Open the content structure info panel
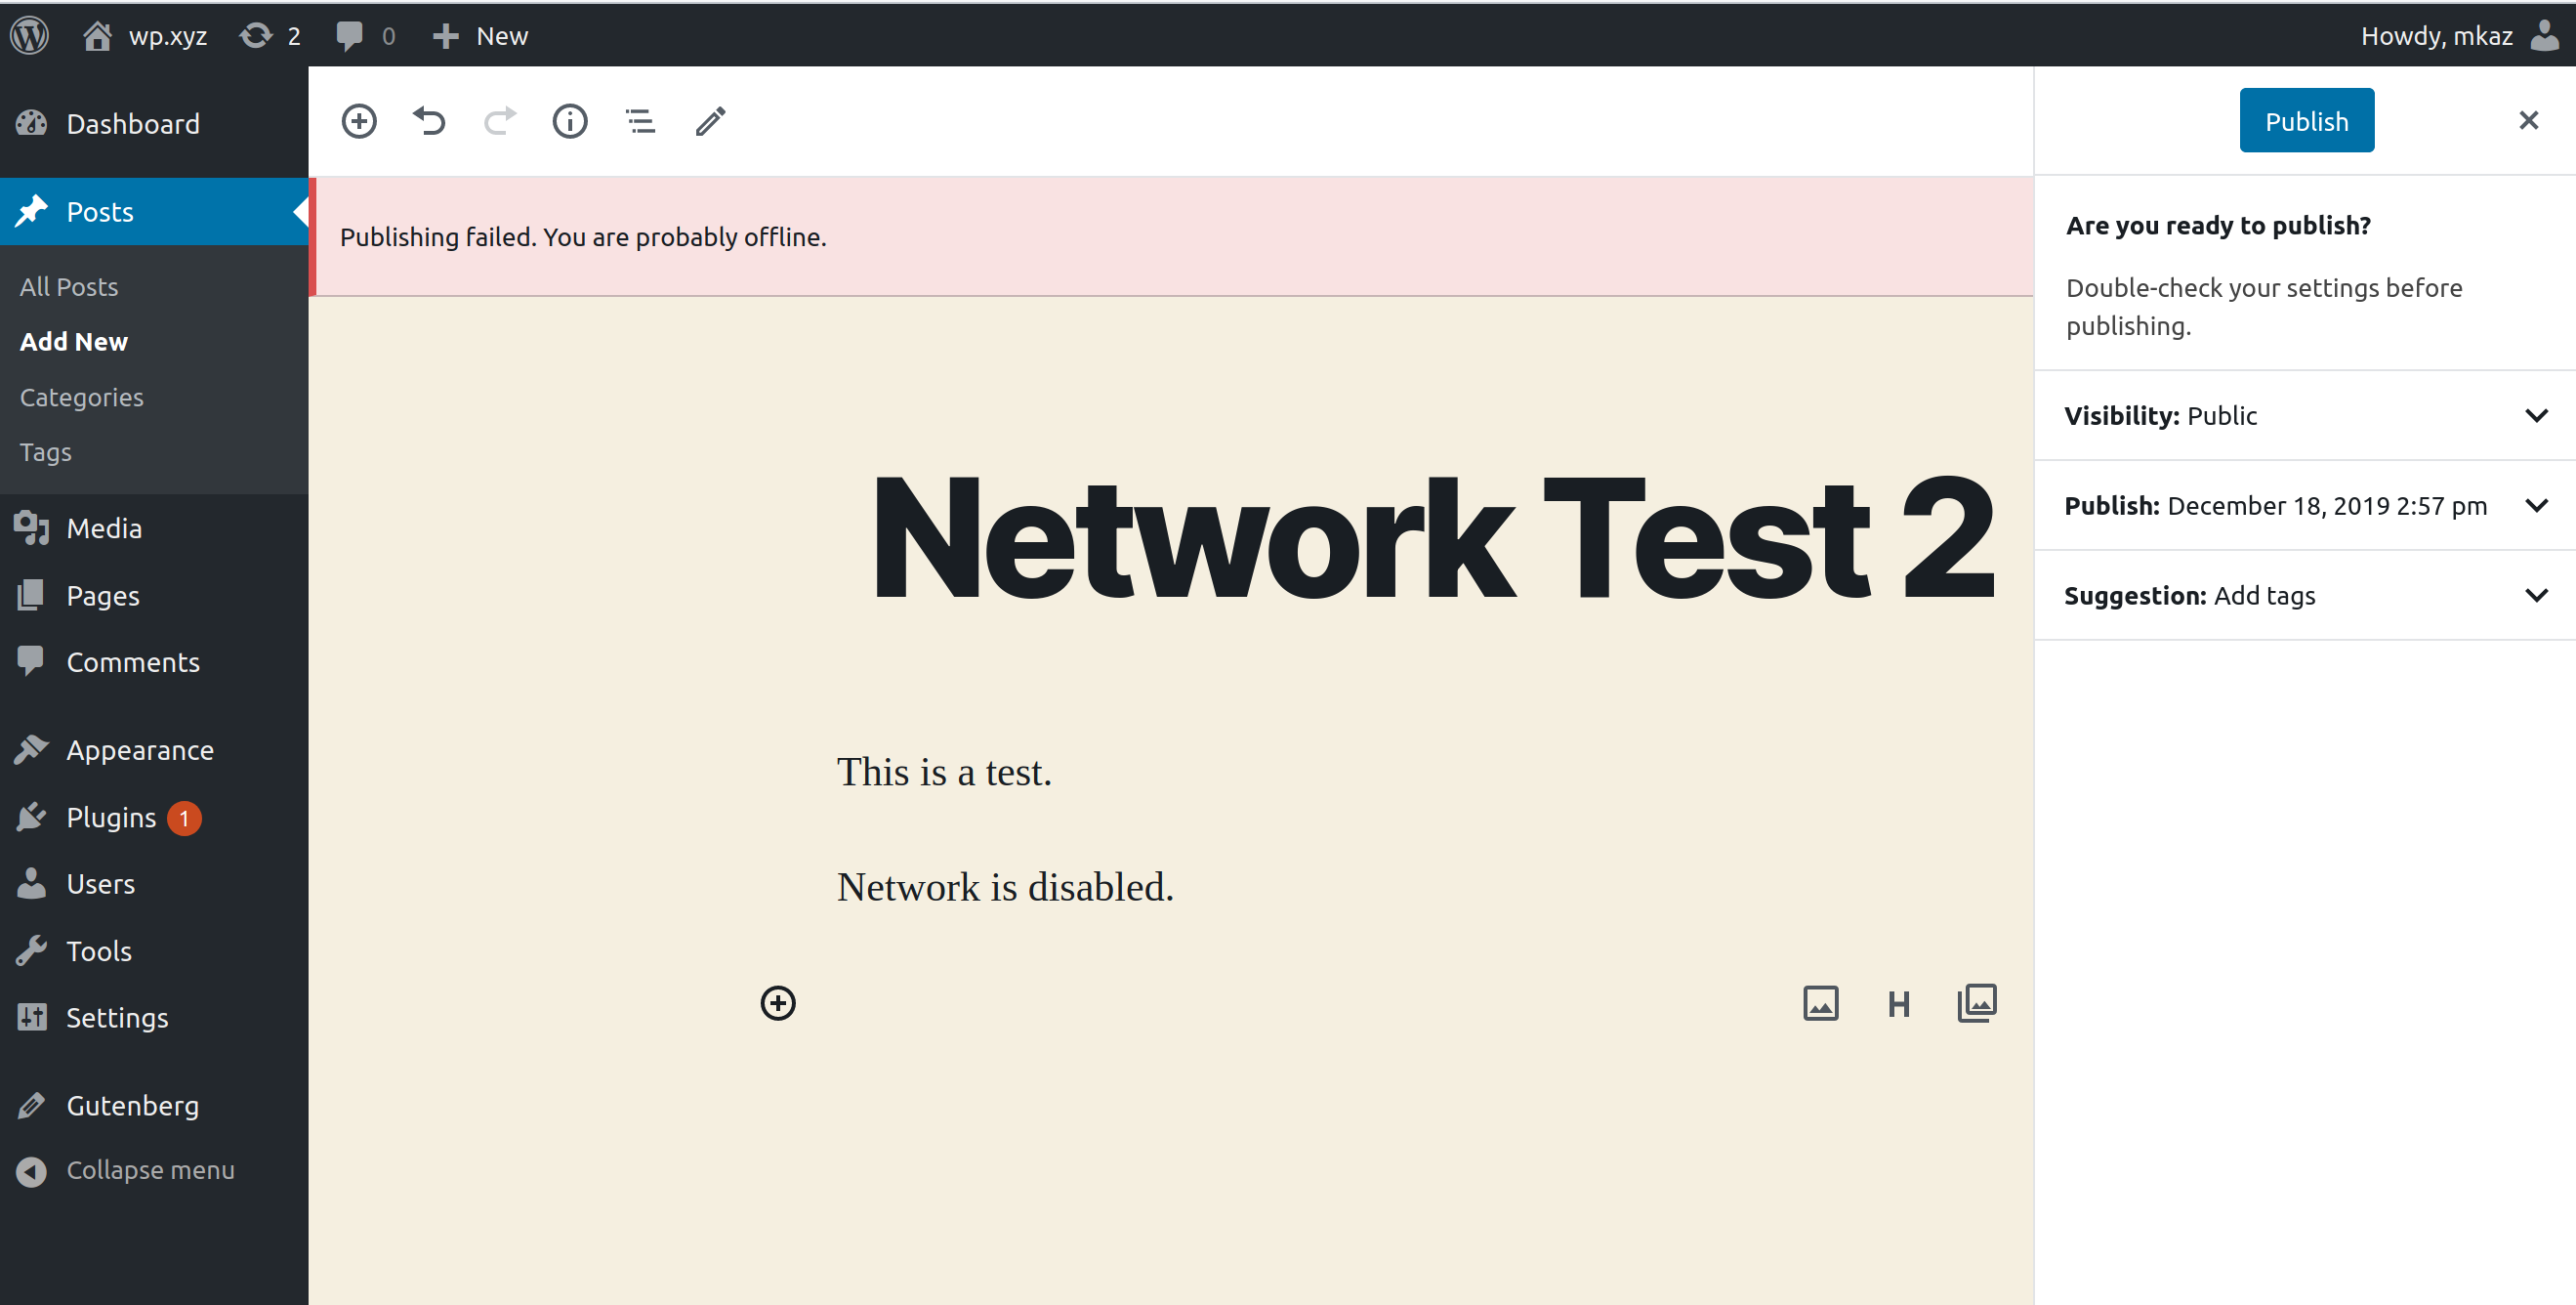 (x=569, y=121)
